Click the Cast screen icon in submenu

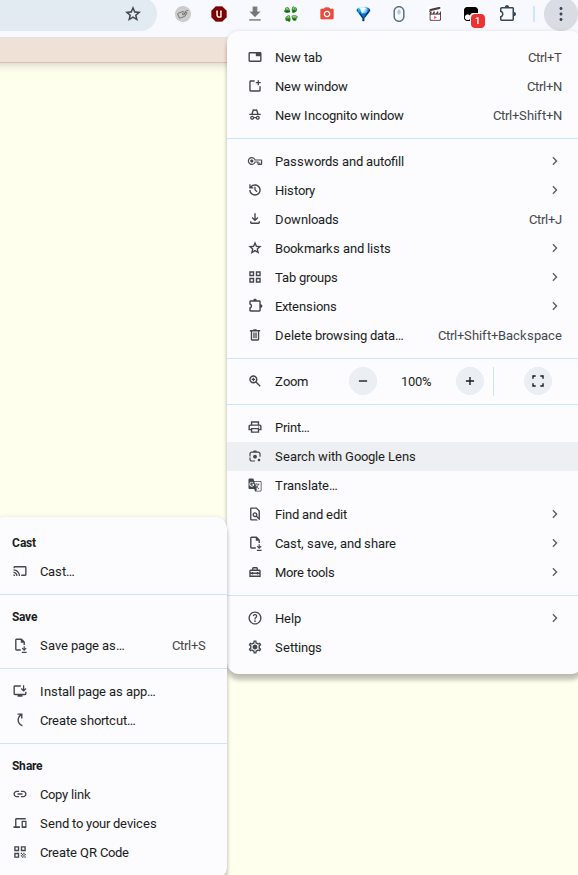pos(20,571)
